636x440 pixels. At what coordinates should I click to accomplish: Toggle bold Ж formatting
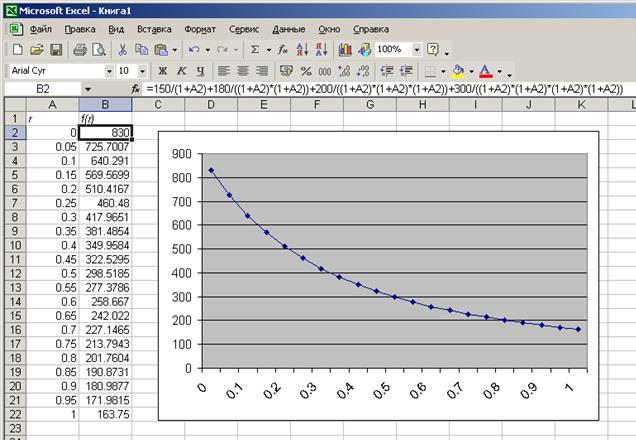click(163, 71)
